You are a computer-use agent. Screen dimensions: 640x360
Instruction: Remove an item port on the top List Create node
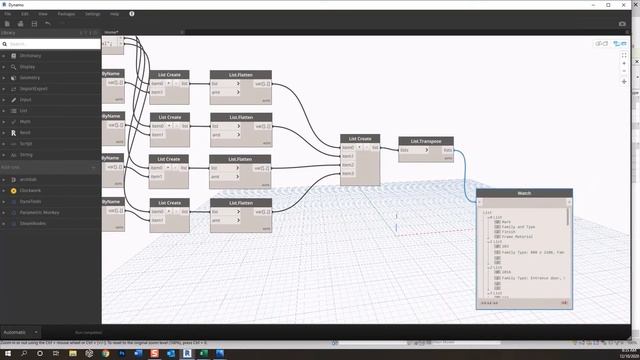click(x=176, y=83)
